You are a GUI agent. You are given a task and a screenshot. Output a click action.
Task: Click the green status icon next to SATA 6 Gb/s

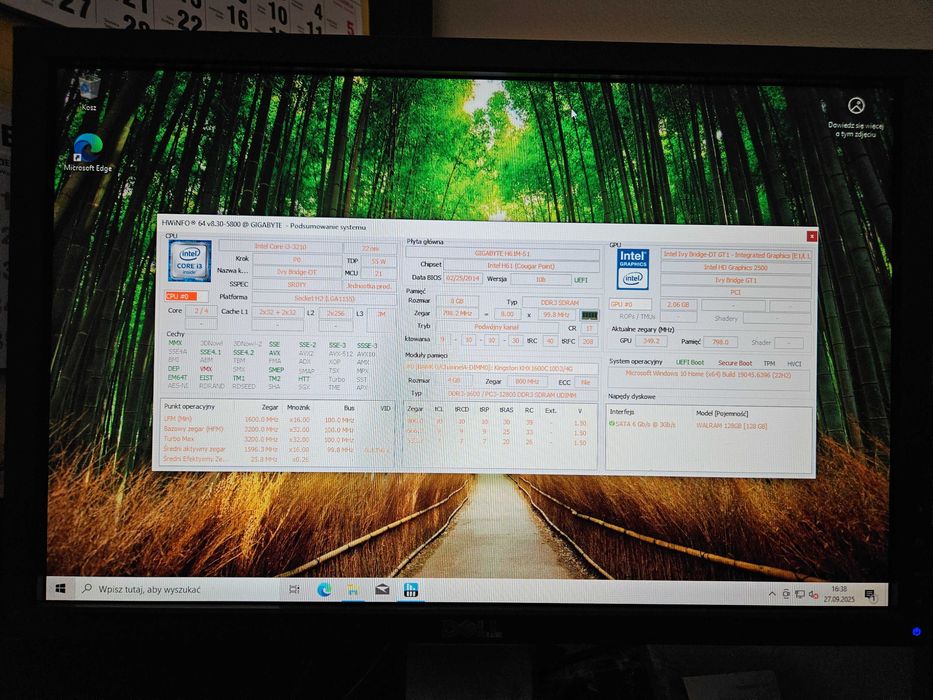(612, 424)
